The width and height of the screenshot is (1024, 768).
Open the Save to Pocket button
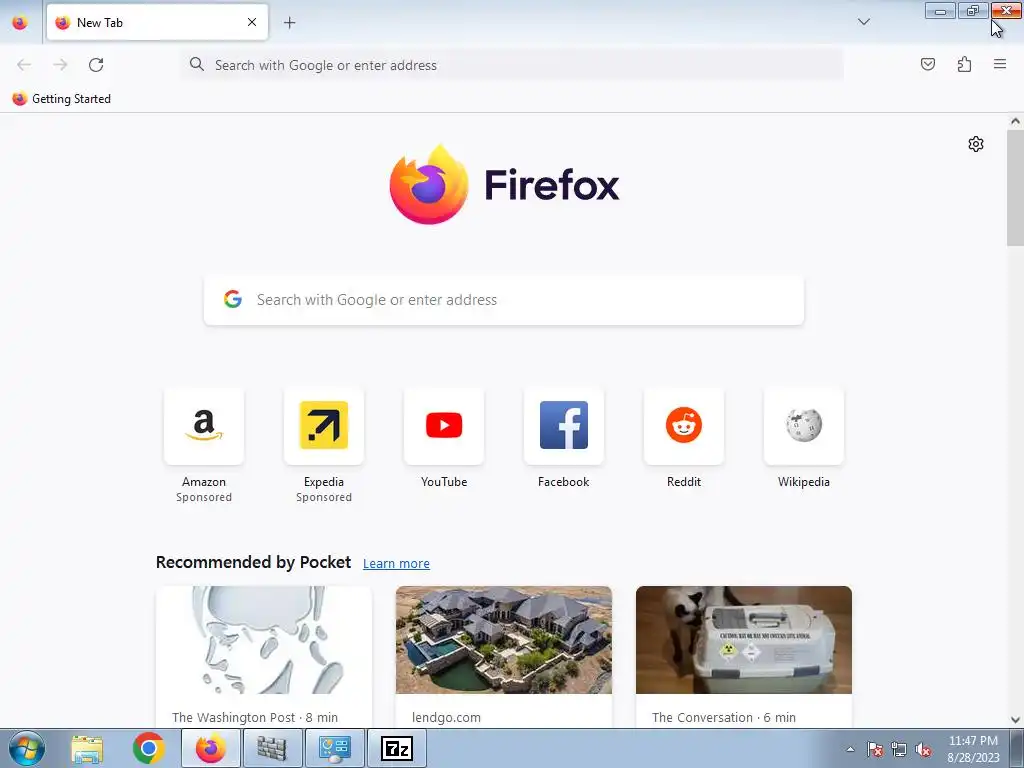tap(927, 64)
